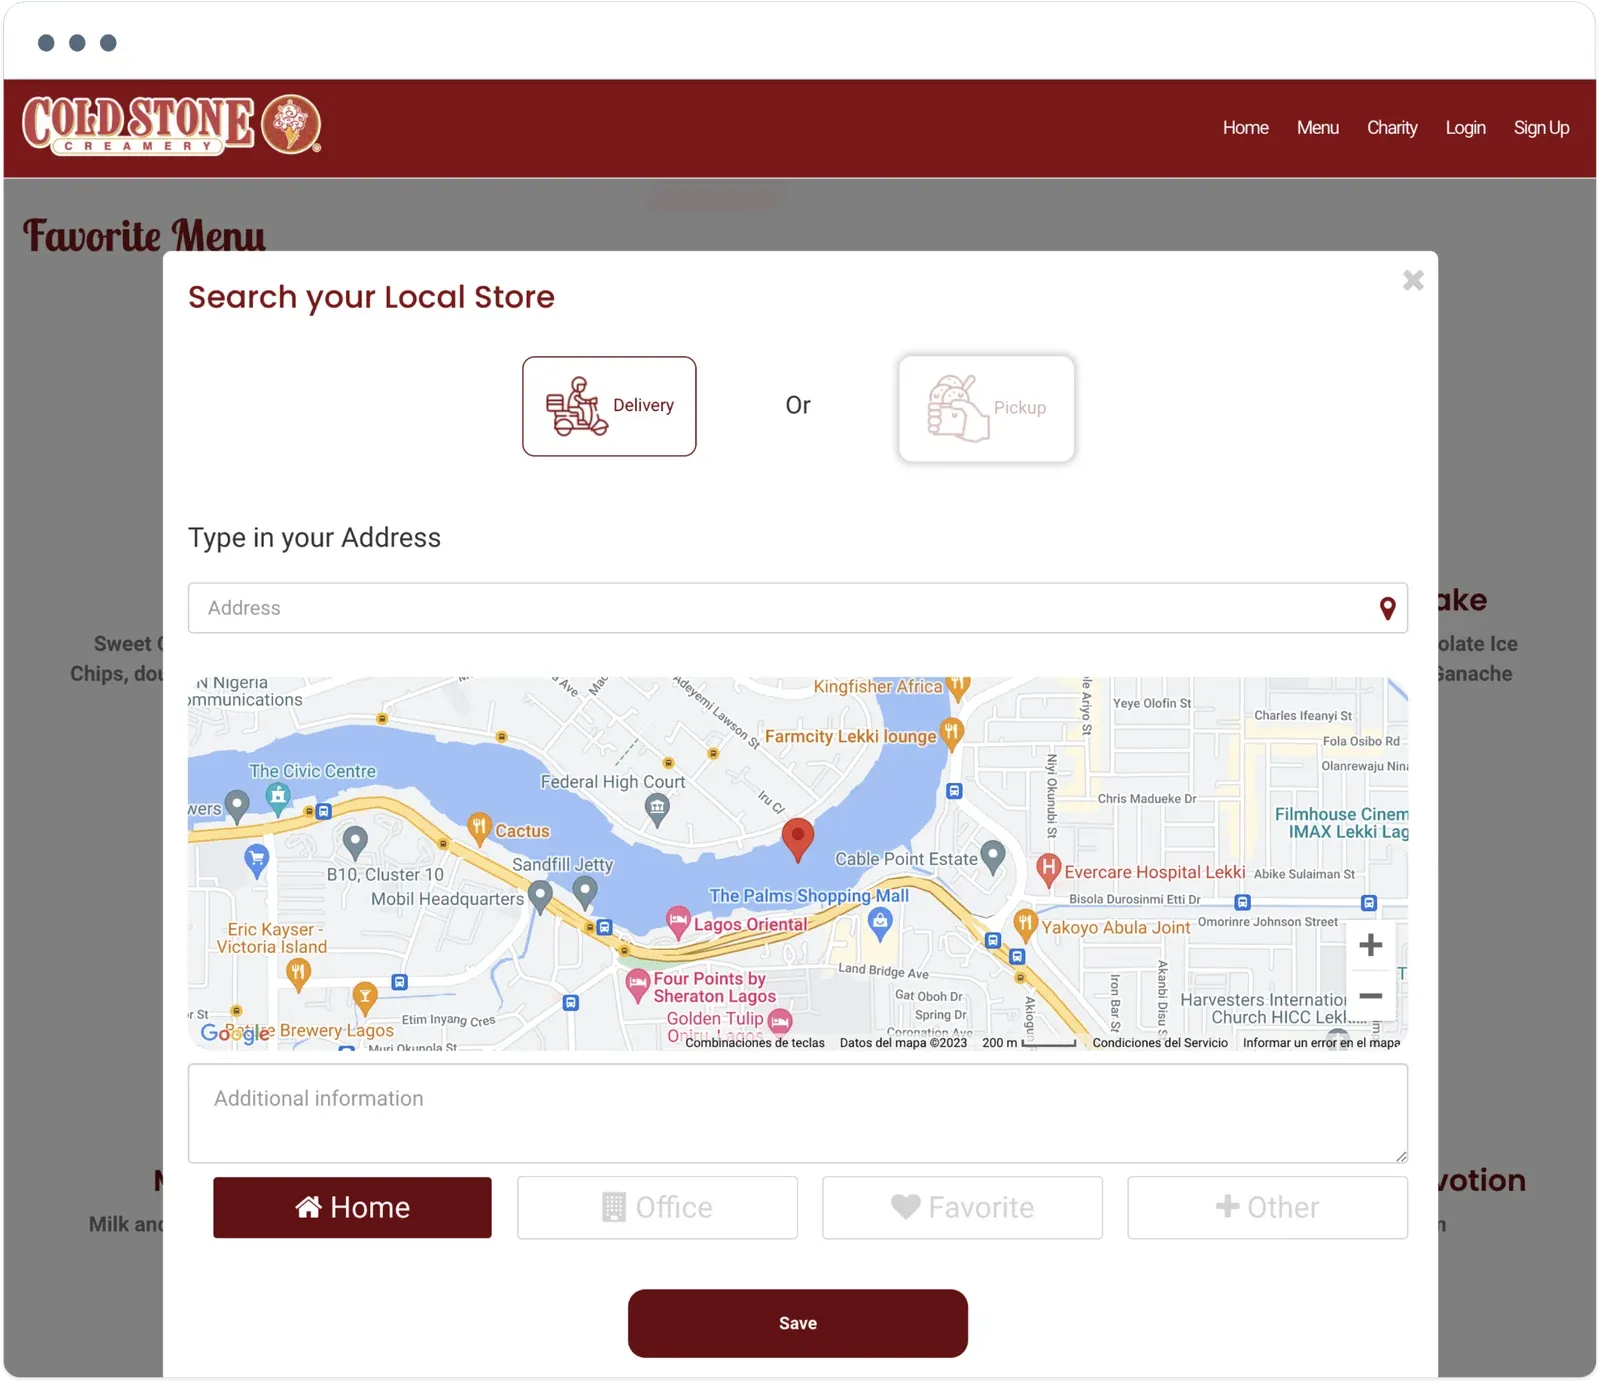Viewport: 1600px width, 1382px height.
Task: Click the 200 m map scale control
Action: (x=1029, y=1043)
